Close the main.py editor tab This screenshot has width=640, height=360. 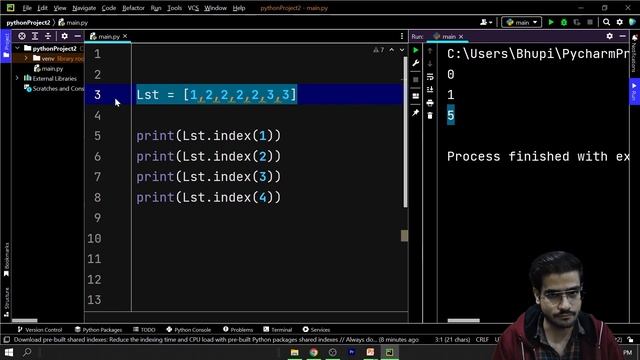click(x=125, y=36)
